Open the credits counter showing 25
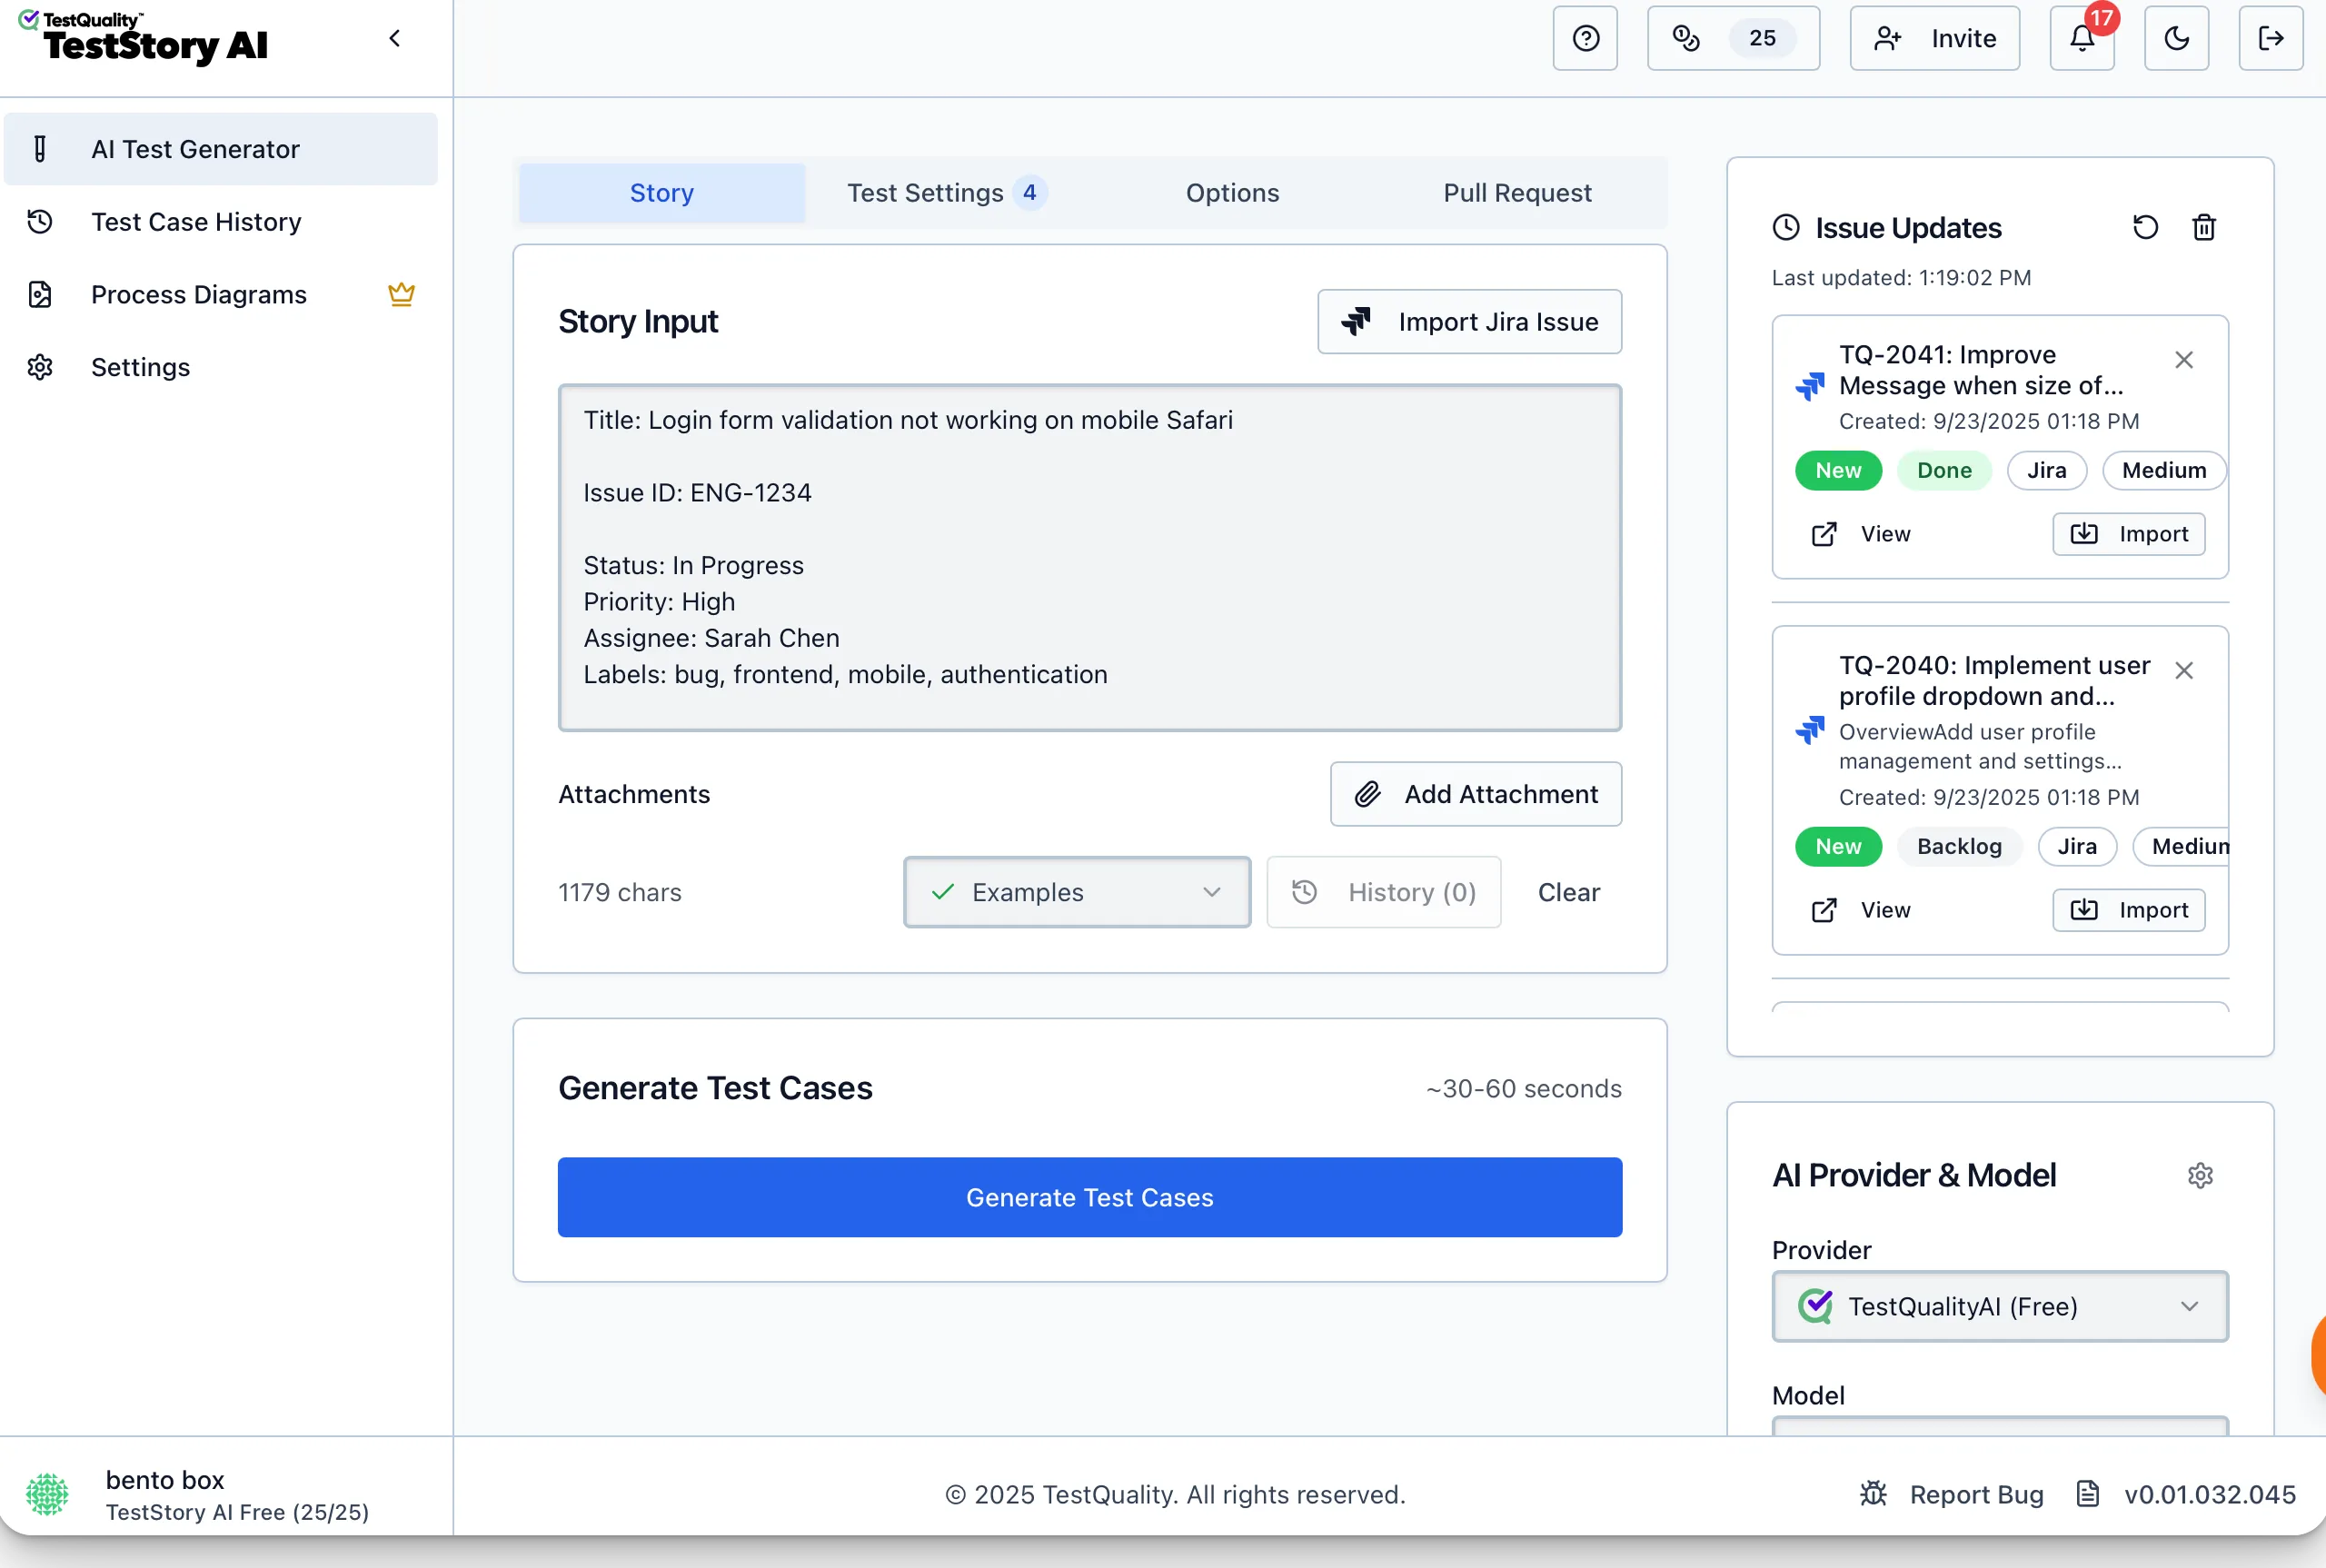The image size is (2326, 1568). [1733, 38]
